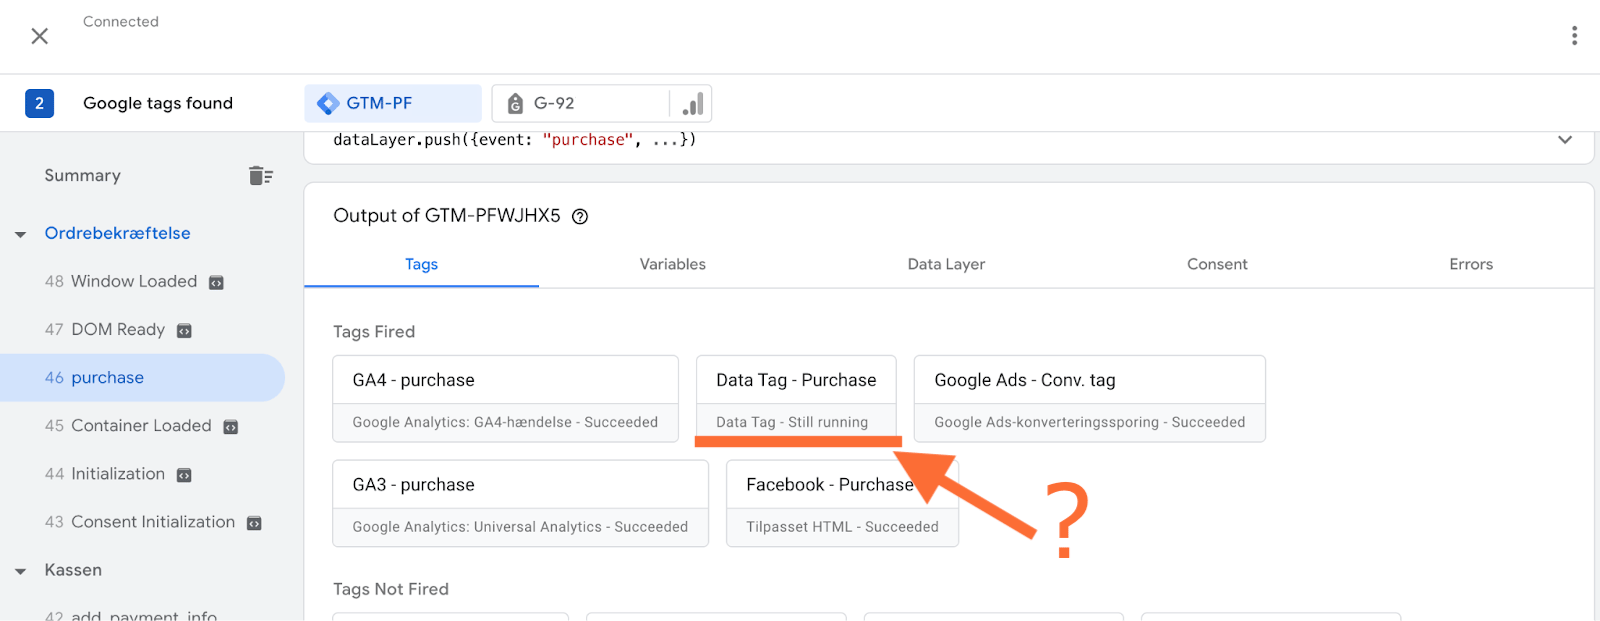Click the Tags Fired heading
Image resolution: width=1600 pixels, height=621 pixels.
(374, 332)
